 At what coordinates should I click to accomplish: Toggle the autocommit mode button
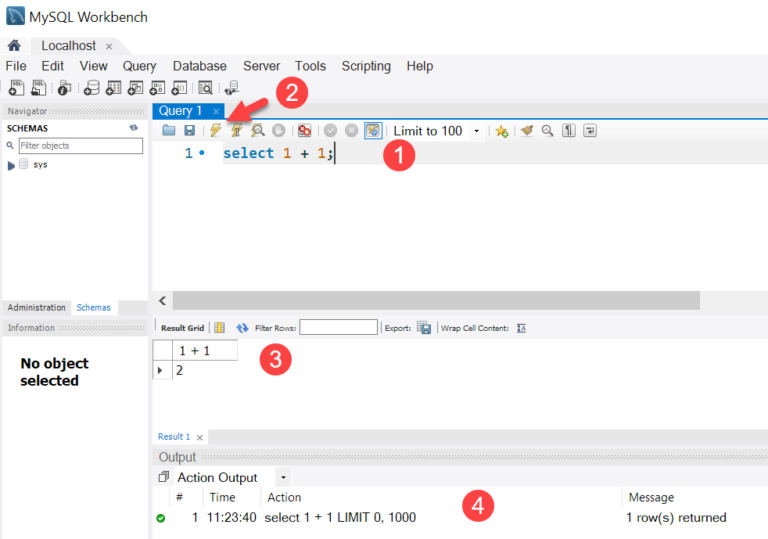[x=373, y=131]
